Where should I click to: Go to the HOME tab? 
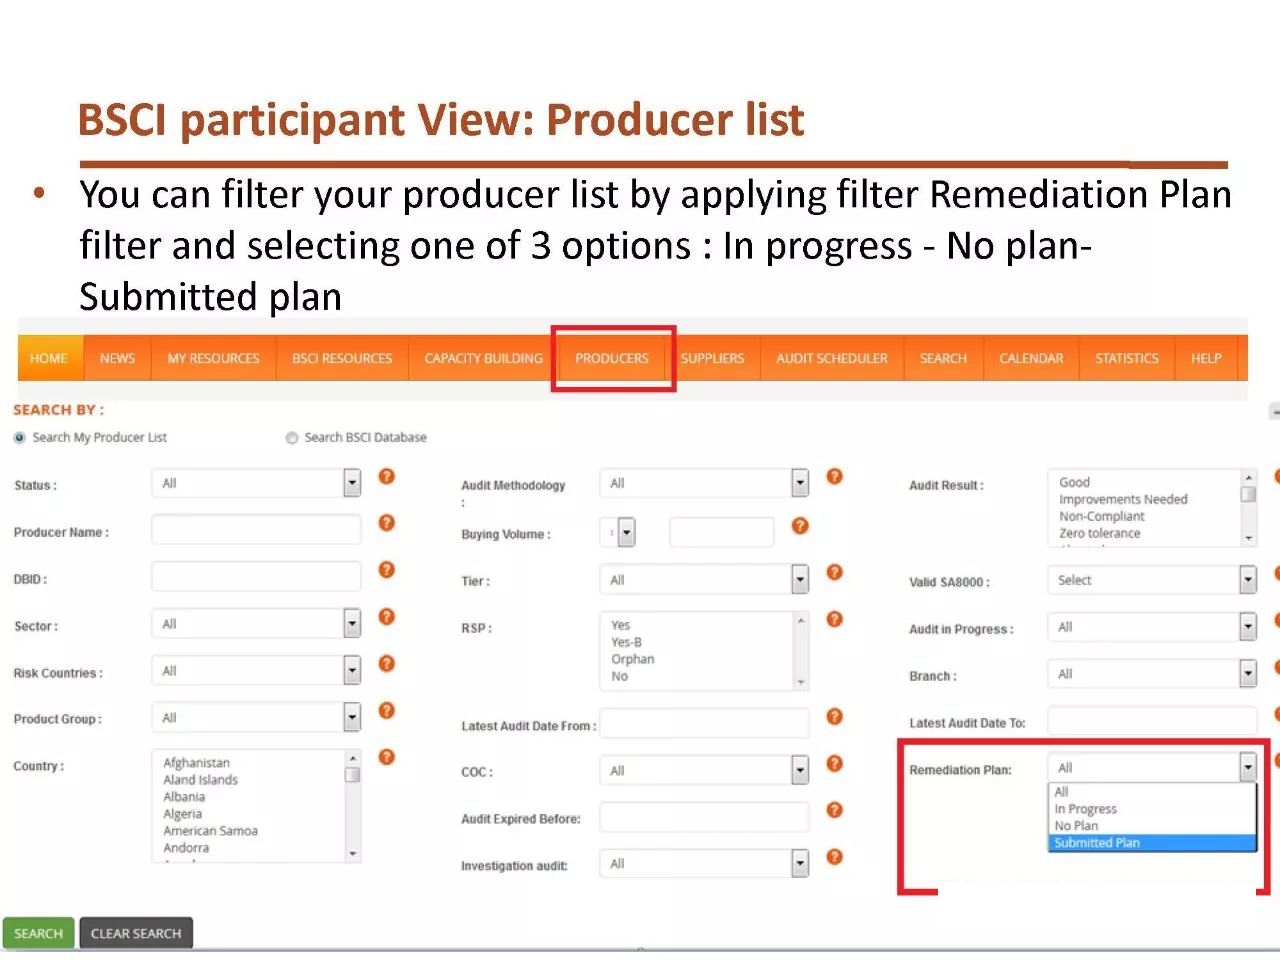(49, 358)
